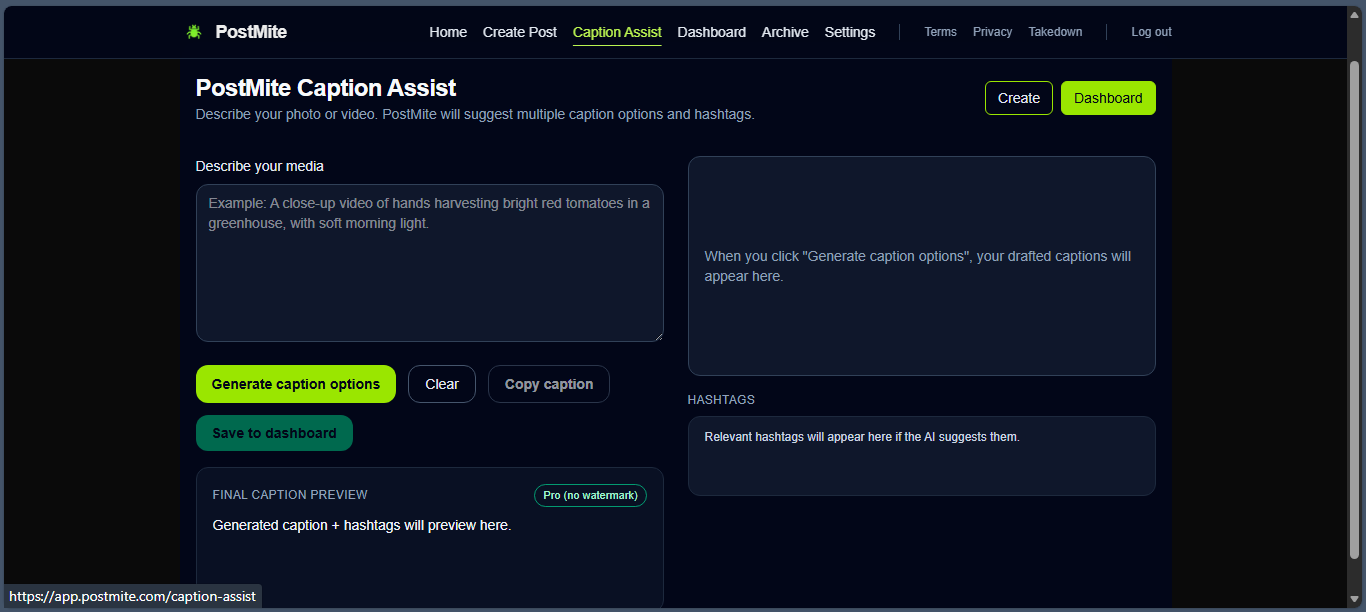This screenshot has width=1366, height=612.
Task: Save the caption to dashboard
Action: (x=274, y=433)
